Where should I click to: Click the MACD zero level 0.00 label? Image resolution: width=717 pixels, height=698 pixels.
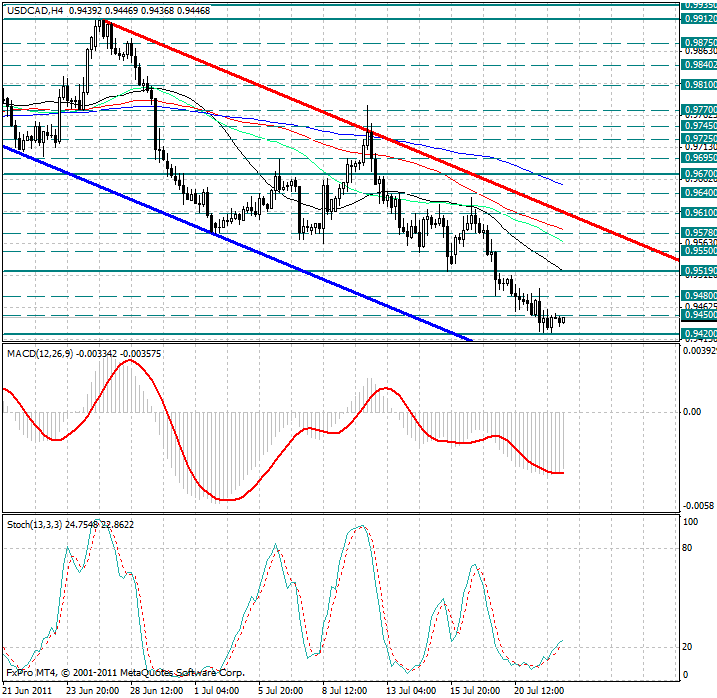[x=692, y=412]
